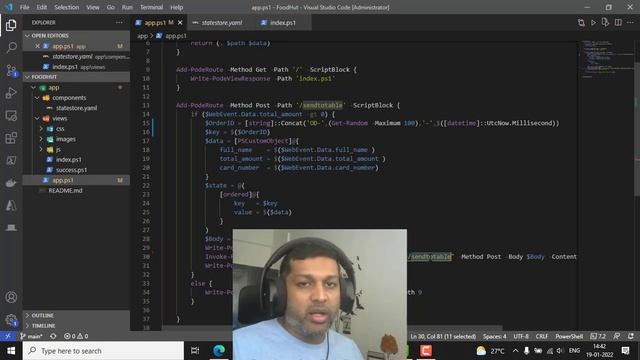Open the Azure view in activity bar

click(11, 205)
